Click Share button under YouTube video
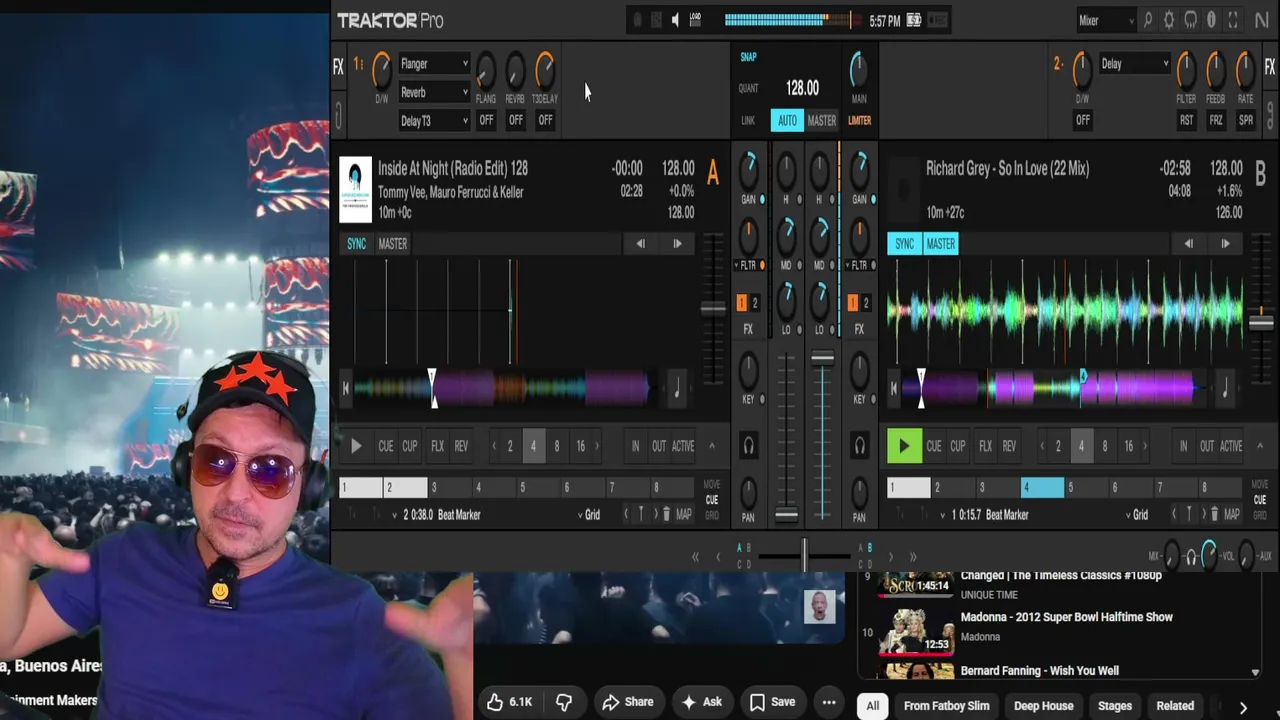Image resolution: width=1280 pixels, height=720 pixels. (x=628, y=702)
